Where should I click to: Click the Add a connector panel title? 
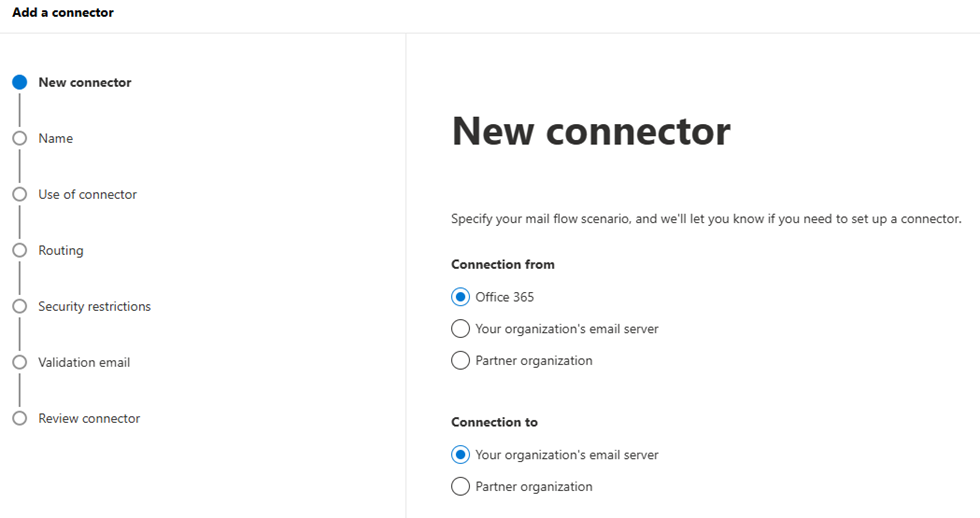tap(63, 13)
